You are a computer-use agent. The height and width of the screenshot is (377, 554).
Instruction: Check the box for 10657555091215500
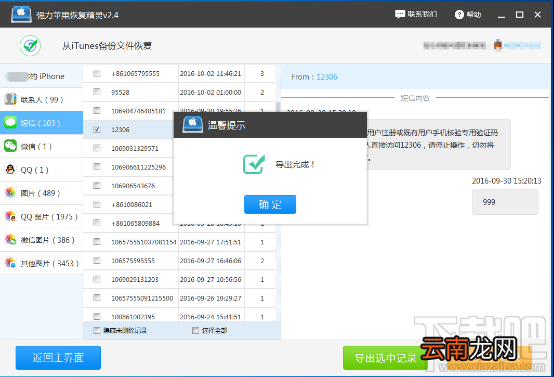[x=96, y=298]
